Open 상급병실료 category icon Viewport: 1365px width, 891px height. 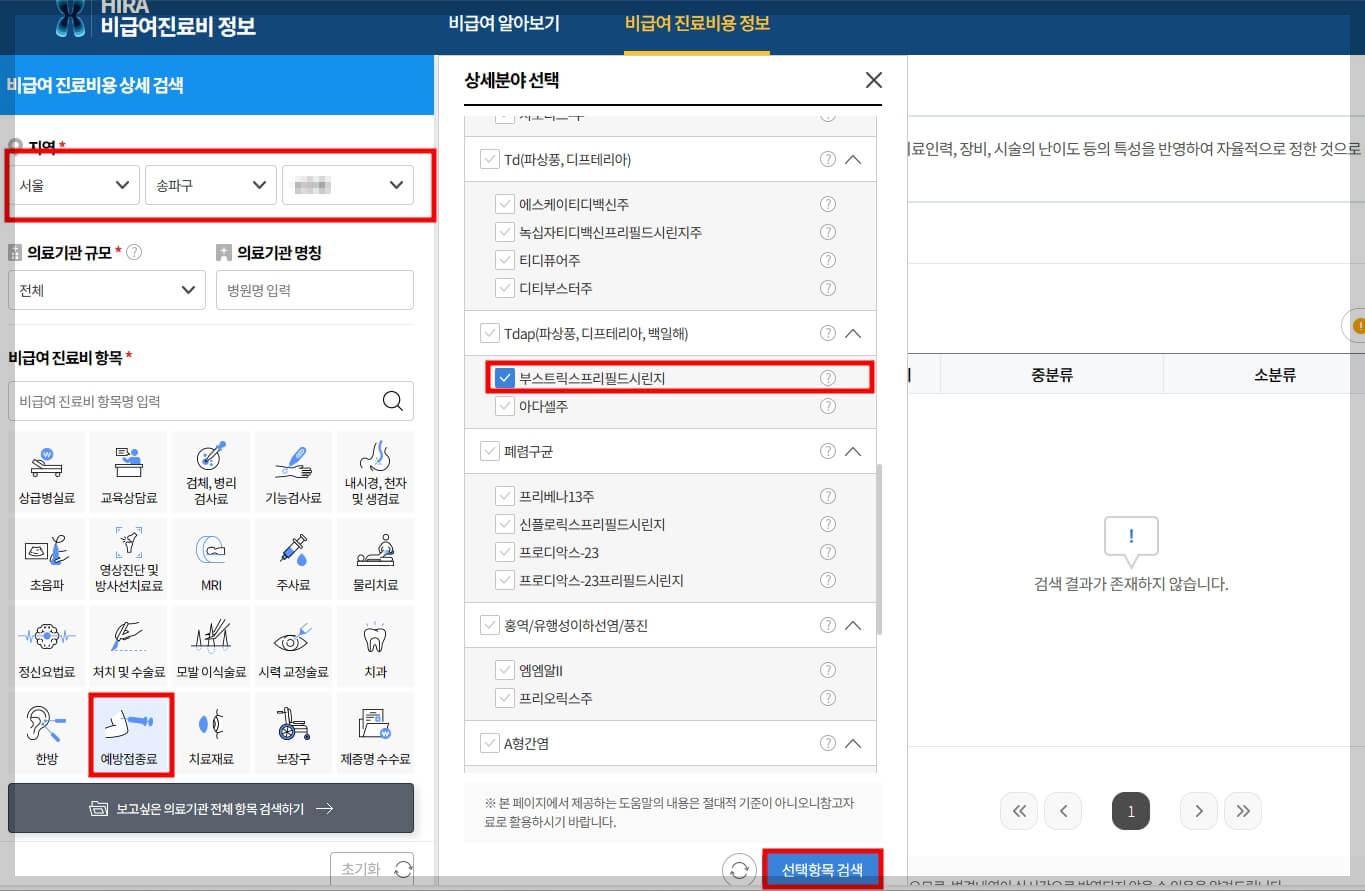(47, 473)
